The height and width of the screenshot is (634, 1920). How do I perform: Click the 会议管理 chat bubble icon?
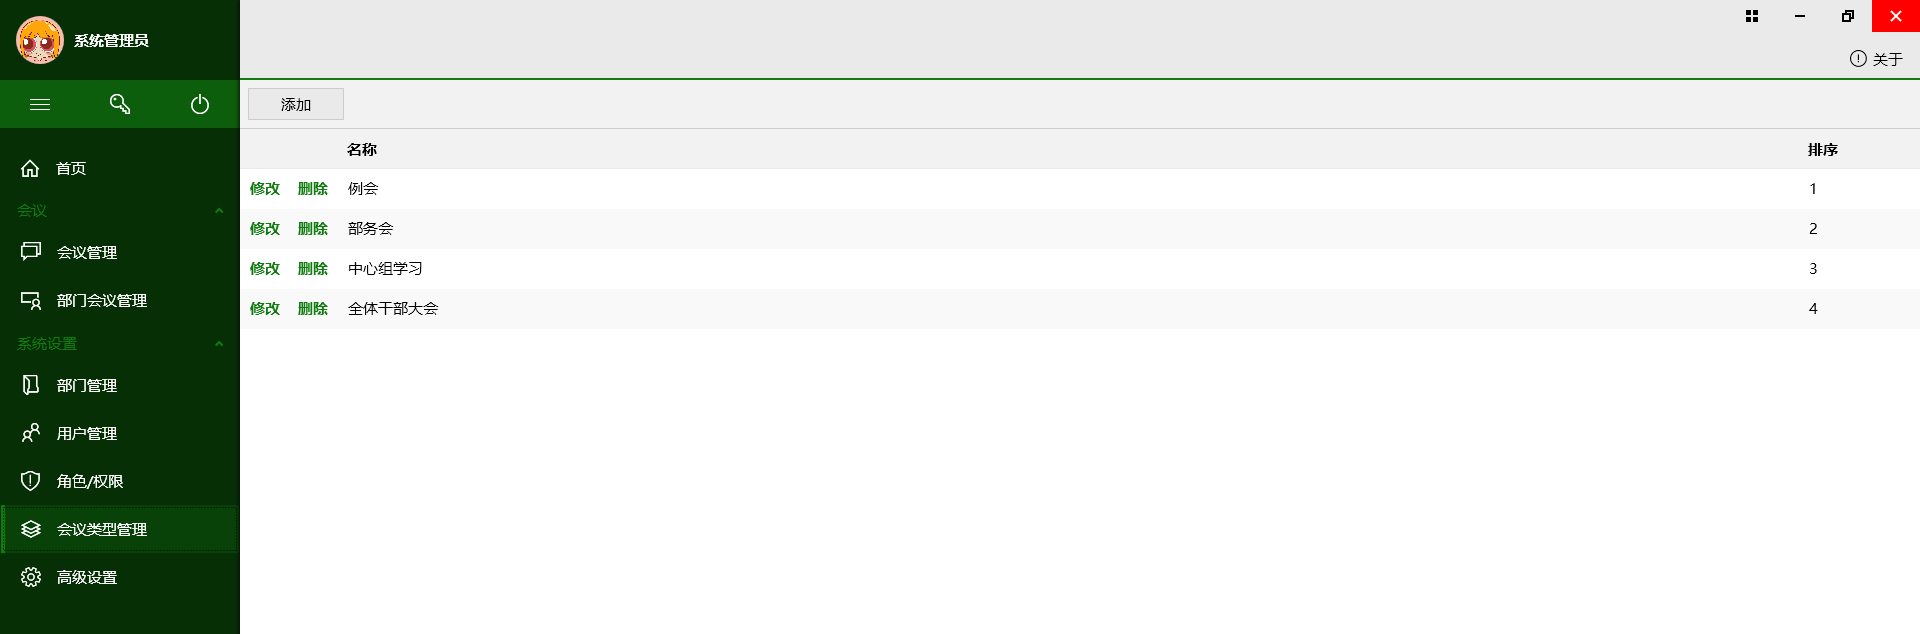[x=31, y=252]
